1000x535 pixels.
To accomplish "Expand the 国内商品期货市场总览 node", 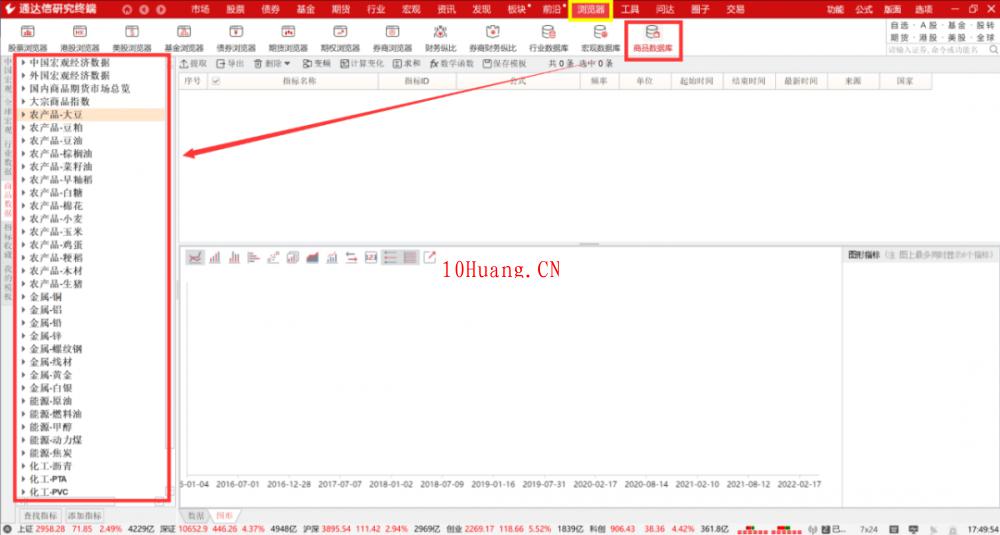I will point(24,89).
